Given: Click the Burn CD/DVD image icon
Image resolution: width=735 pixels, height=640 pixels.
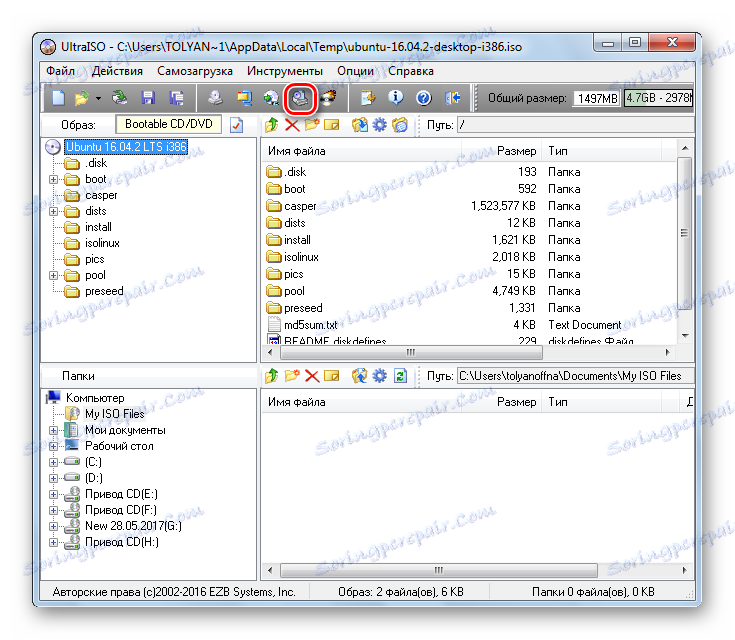Looking at the screenshot, I should tap(328, 98).
